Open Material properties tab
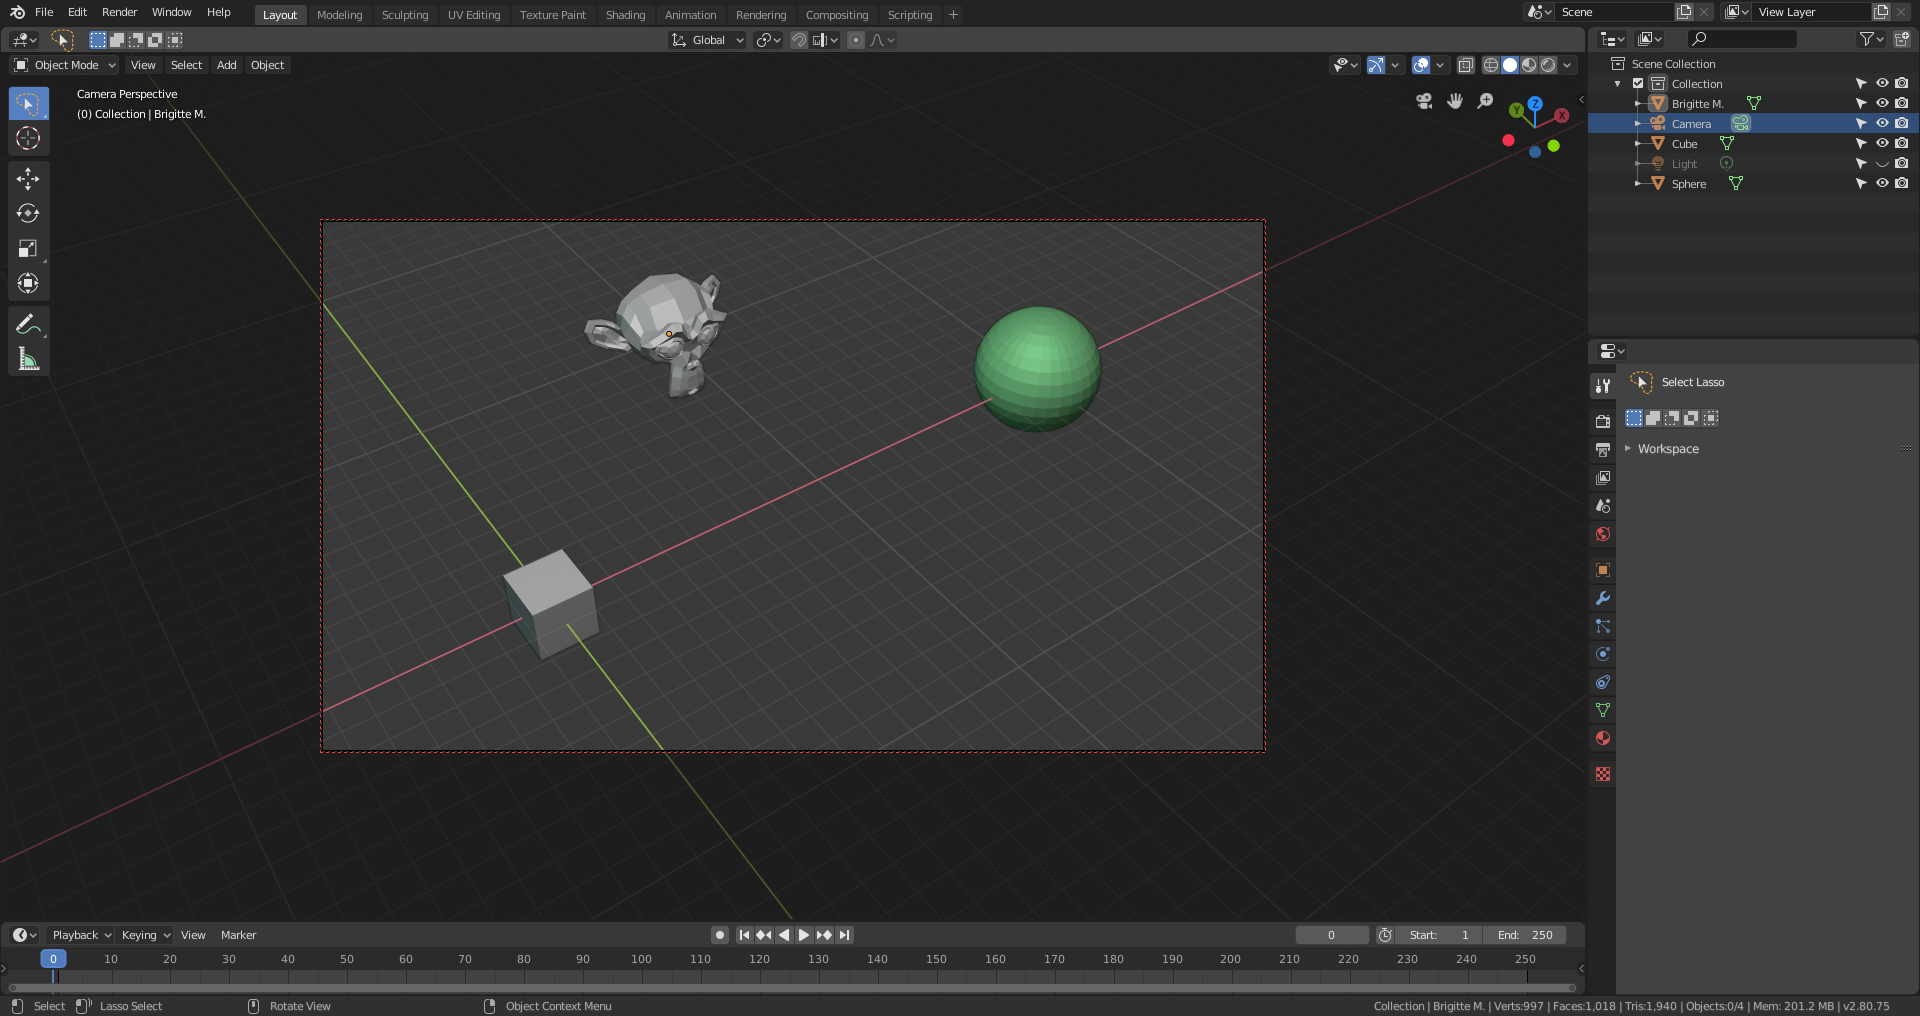 click(1603, 738)
